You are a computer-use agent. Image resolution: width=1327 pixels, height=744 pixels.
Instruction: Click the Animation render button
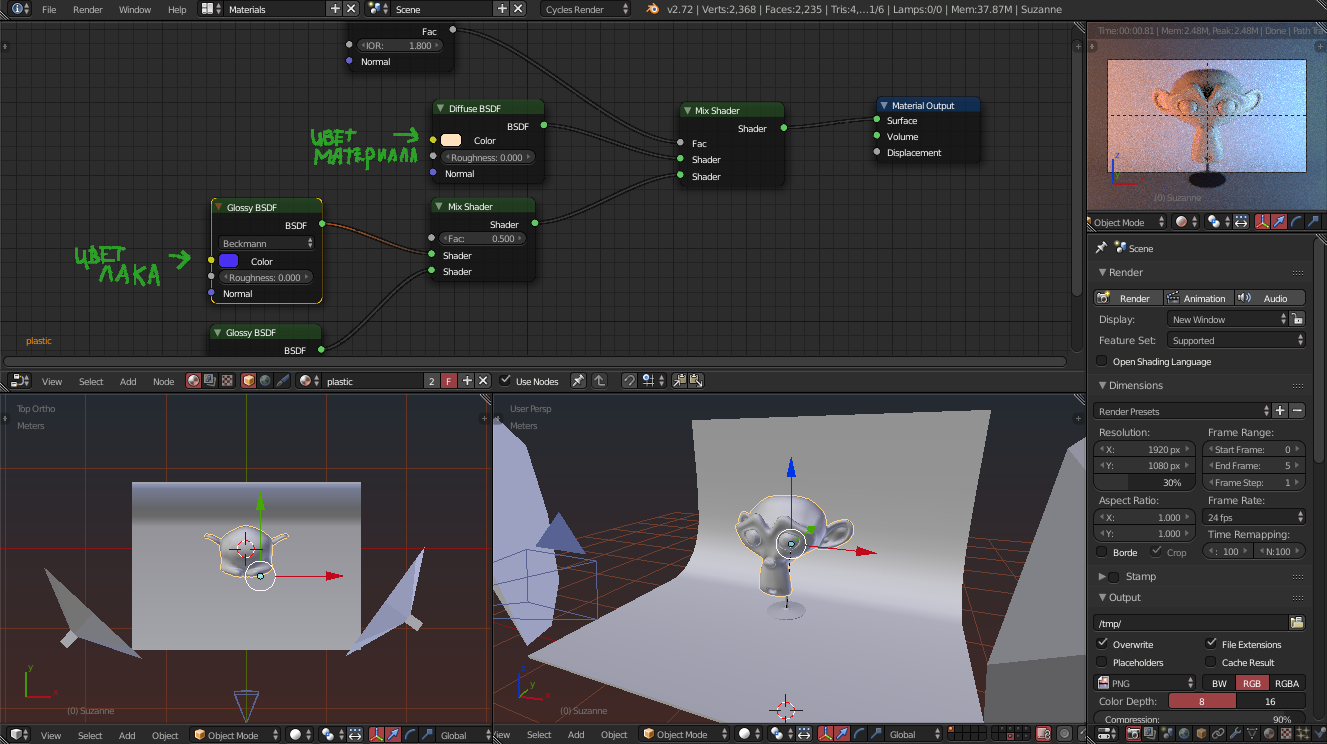point(1198,298)
